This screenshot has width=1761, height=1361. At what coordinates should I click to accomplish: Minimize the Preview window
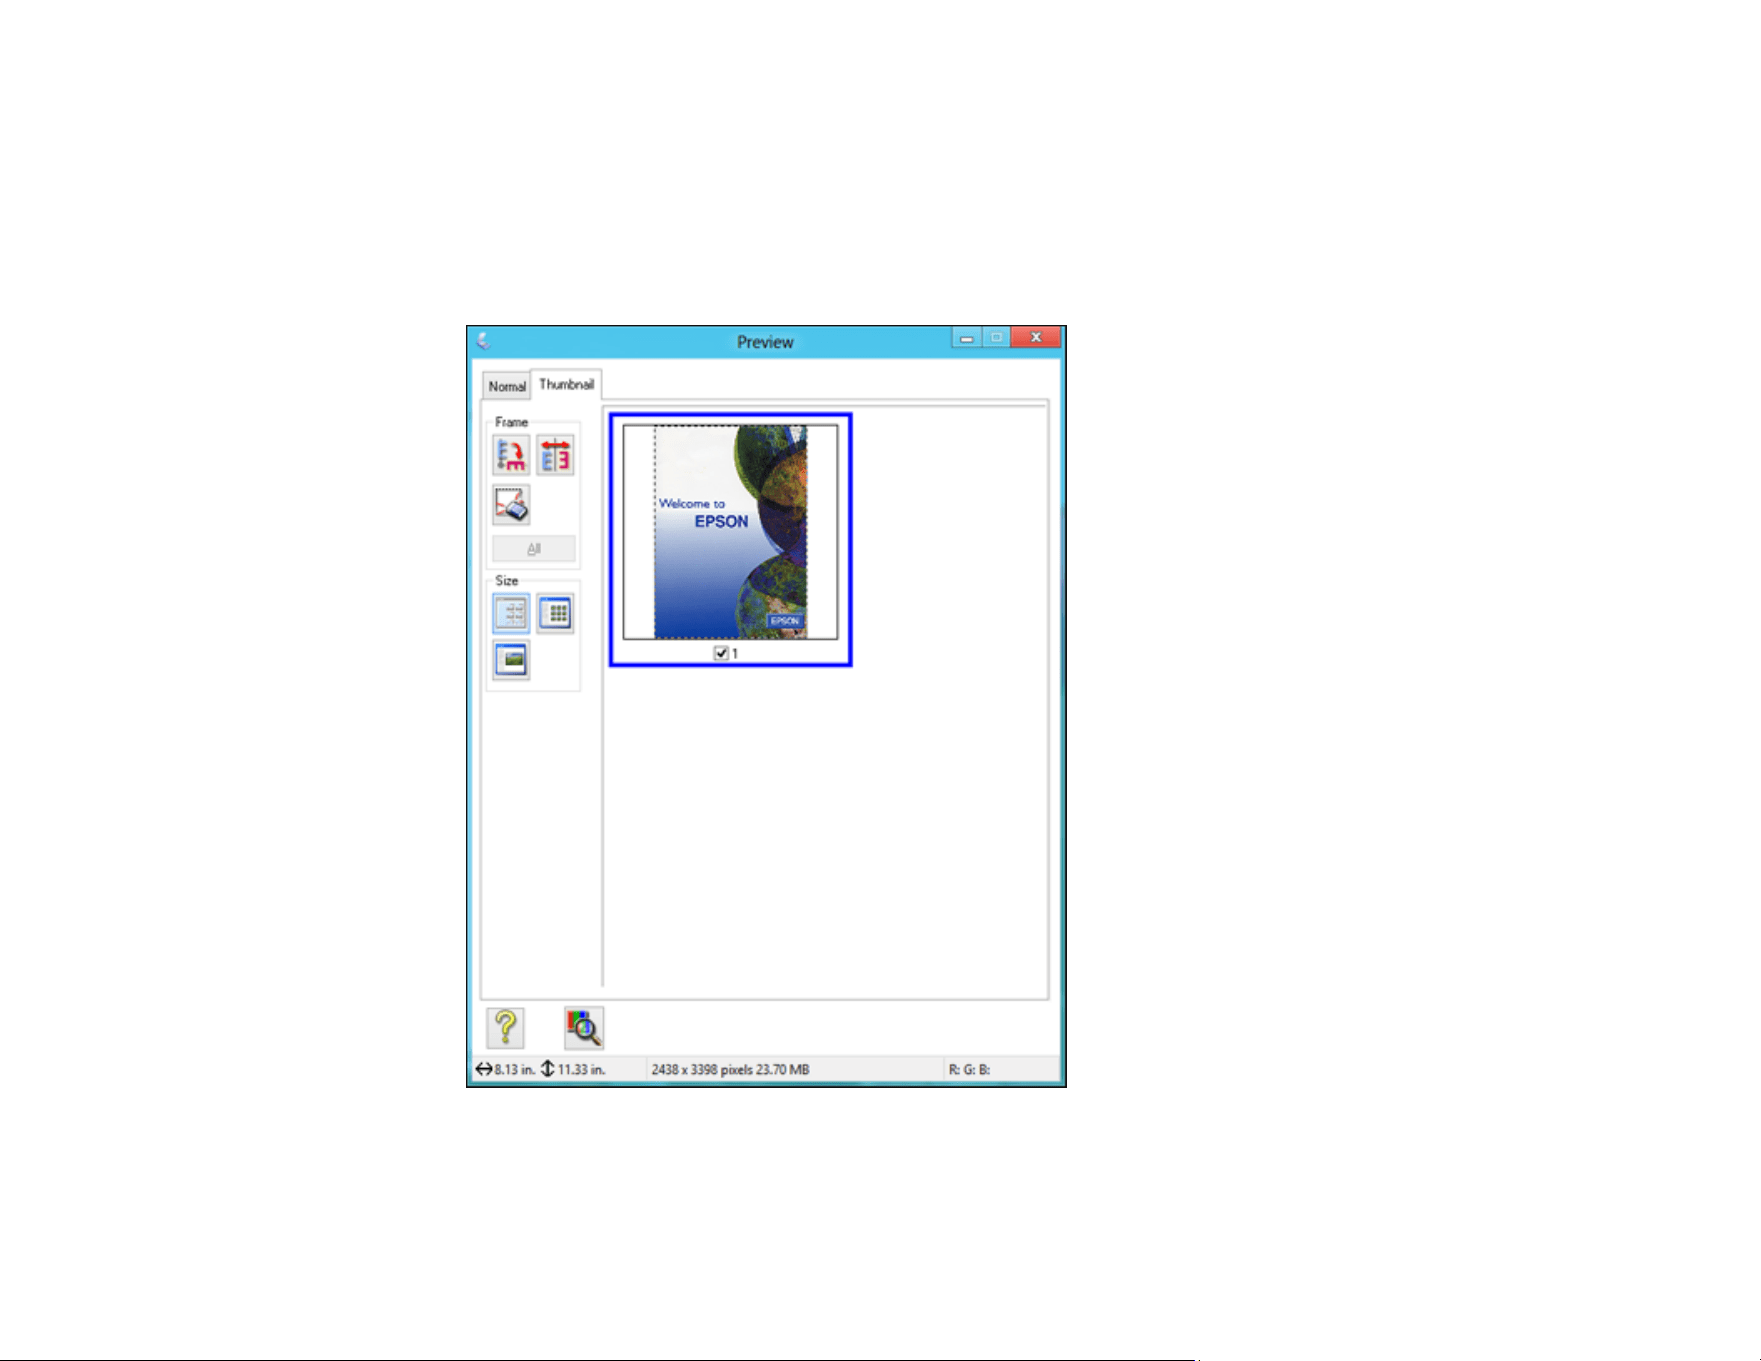pos(966,338)
